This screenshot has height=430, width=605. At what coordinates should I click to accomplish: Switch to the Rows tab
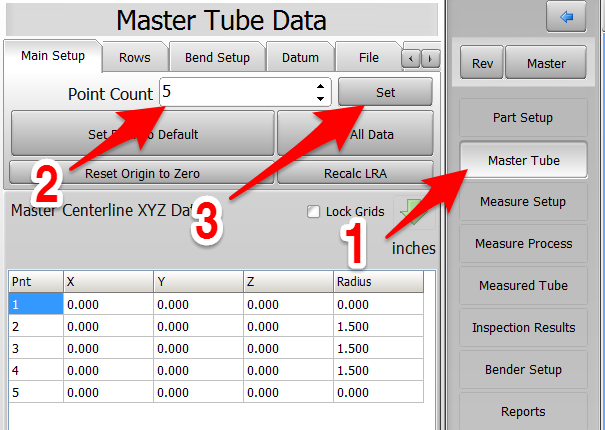click(x=134, y=58)
